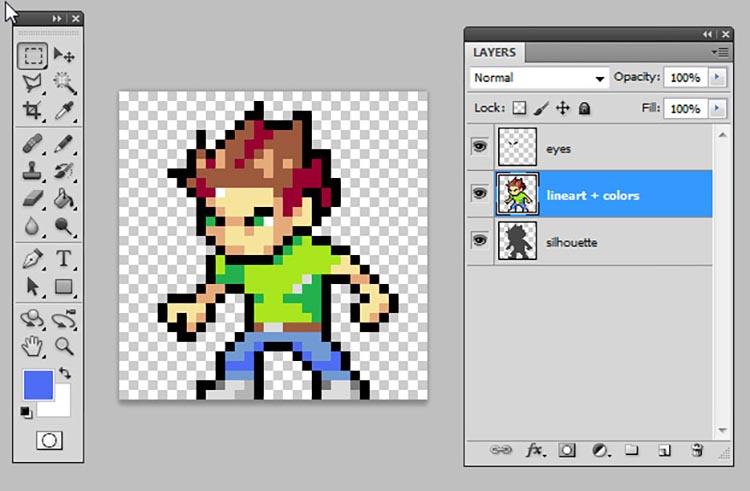Pick the Pencil tool
The width and height of the screenshot is (750, 491).
pos(64,144)
